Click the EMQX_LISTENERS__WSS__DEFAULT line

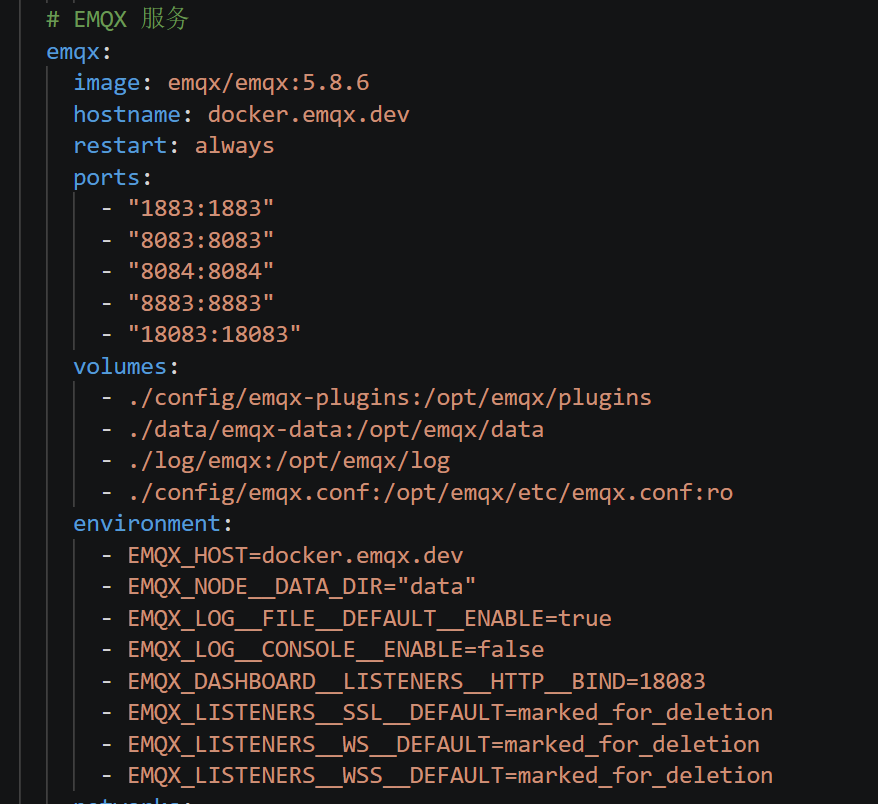click(450, 776)
